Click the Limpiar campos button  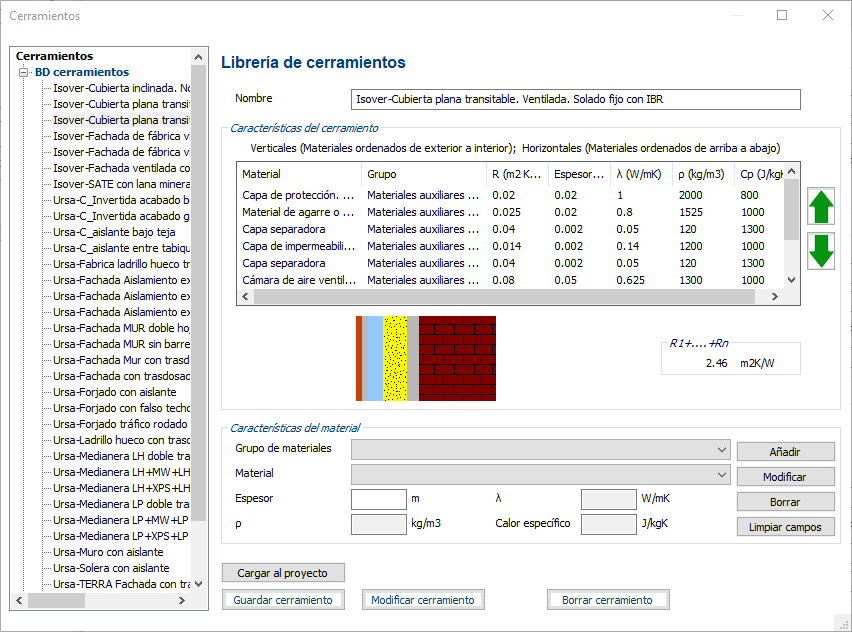pyautogui.click(x=785, y=527)
